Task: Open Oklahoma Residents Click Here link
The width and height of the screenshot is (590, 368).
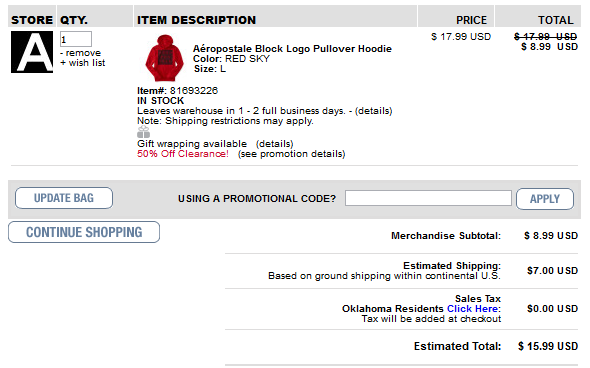Action: pos(474,309)
